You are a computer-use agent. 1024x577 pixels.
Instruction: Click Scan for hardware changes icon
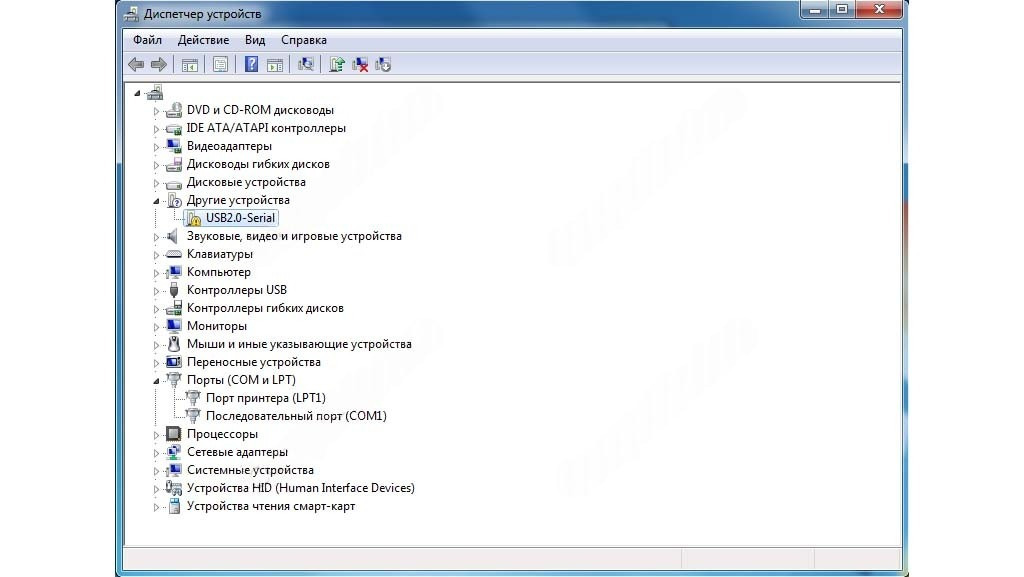(x=306, y=65)
